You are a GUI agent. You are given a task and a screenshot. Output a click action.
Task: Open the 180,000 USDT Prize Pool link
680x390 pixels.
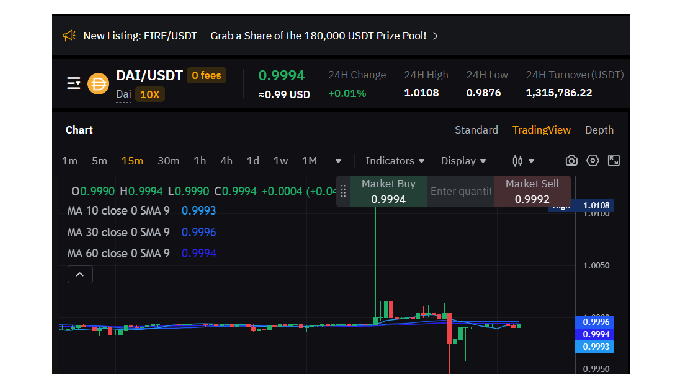tap(318, 36)
